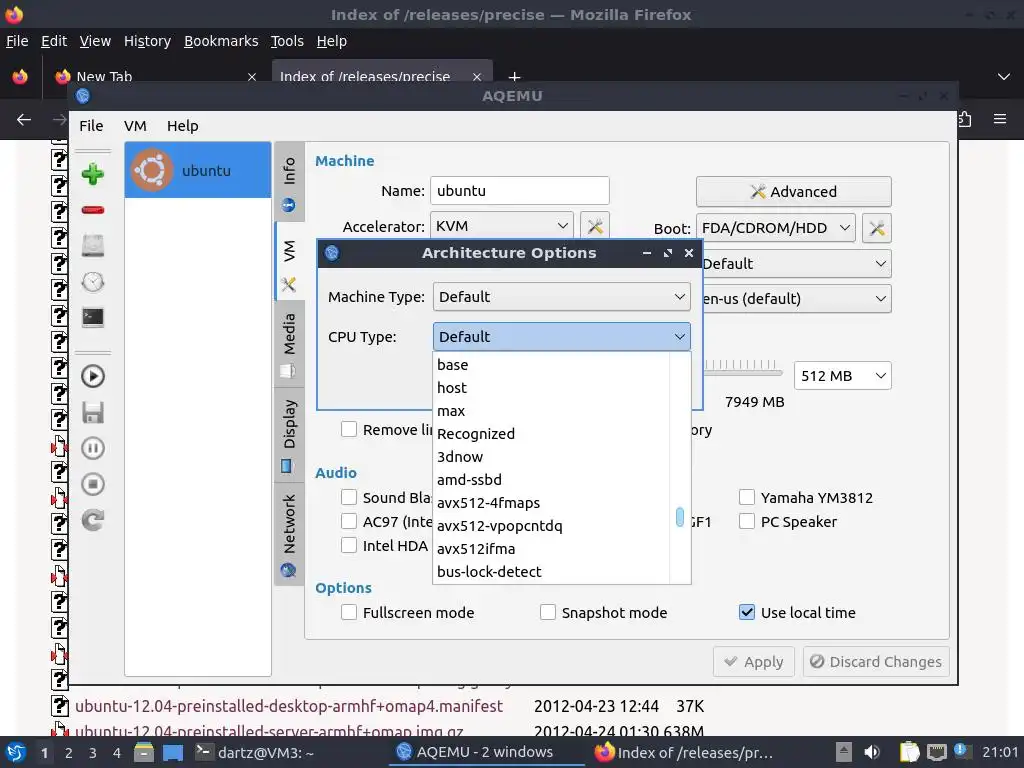Select the ubuntu virtual machine in the list
Screen dimensions: 1024x768
point(198,170)
